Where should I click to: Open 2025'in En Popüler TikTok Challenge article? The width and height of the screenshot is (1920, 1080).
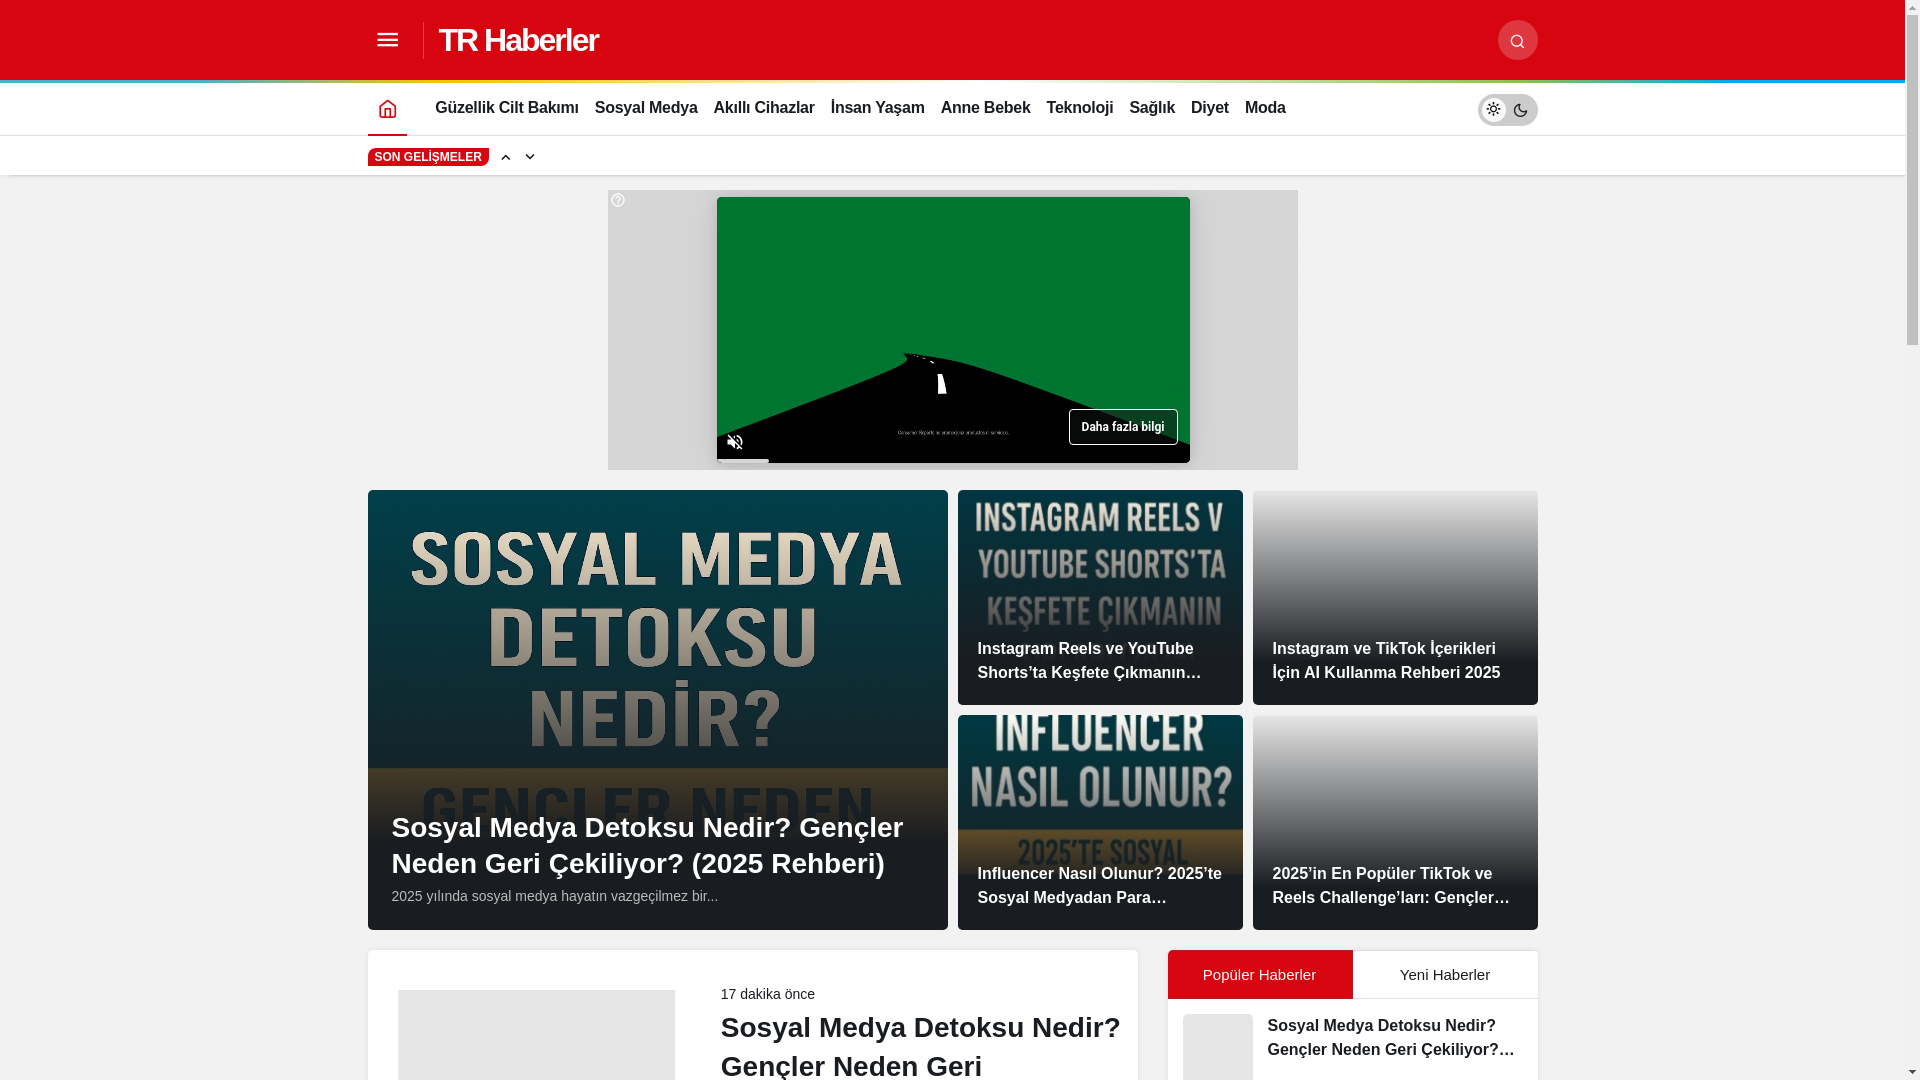click(x=1395, y=822)
